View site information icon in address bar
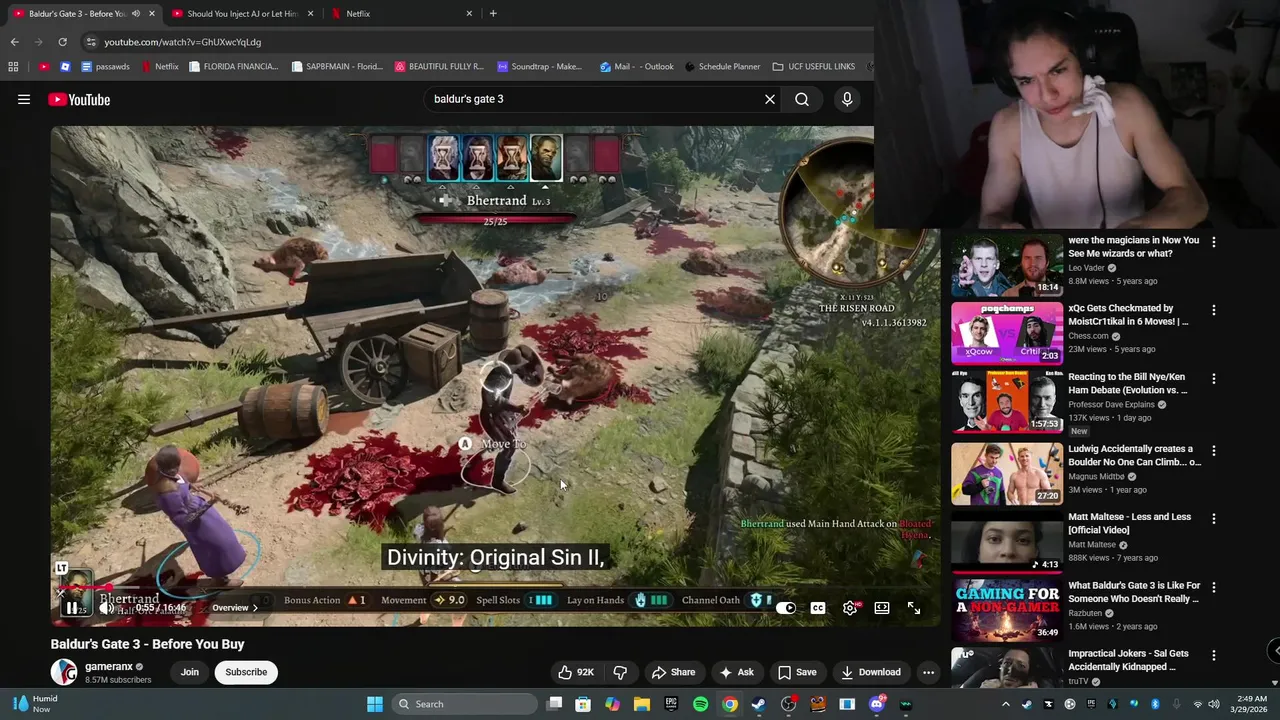The width and height of the screenshot is (1280, 720). click(91, 42)
